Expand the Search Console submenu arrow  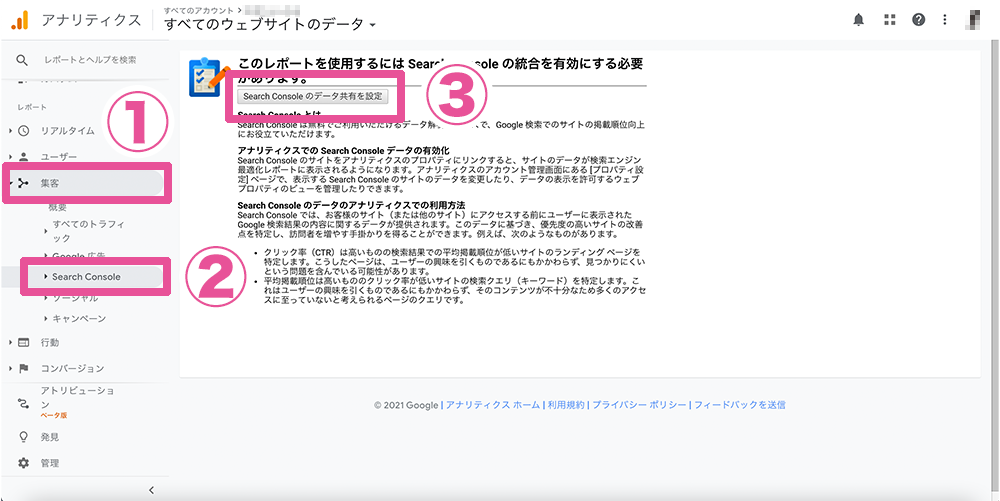click(x=46, y=277)
